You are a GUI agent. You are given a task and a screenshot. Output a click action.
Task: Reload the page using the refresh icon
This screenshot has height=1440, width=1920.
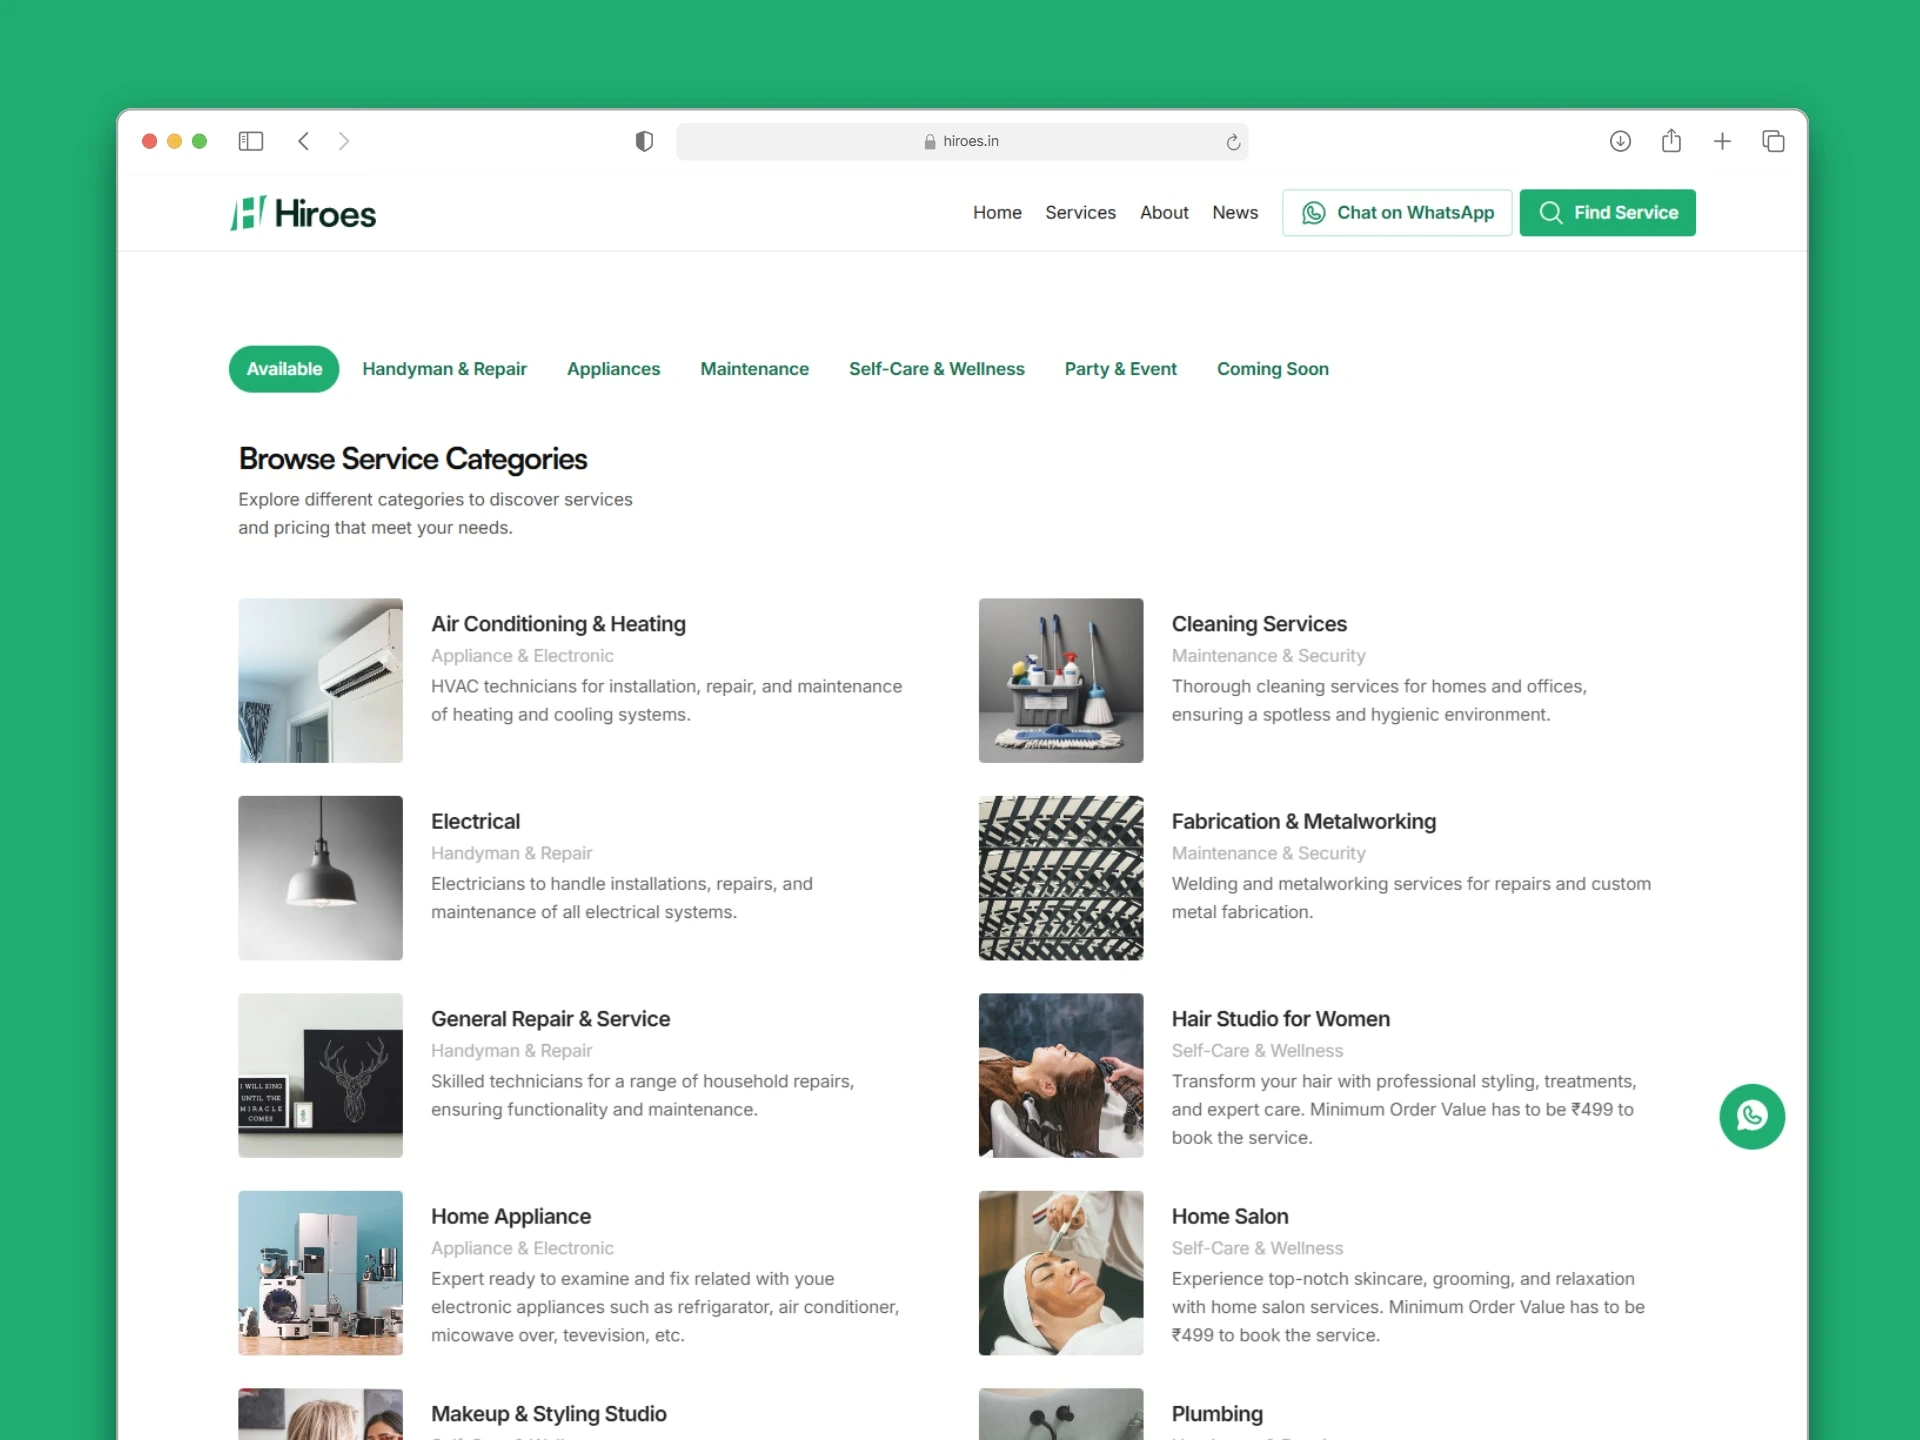pos(1233,141)
